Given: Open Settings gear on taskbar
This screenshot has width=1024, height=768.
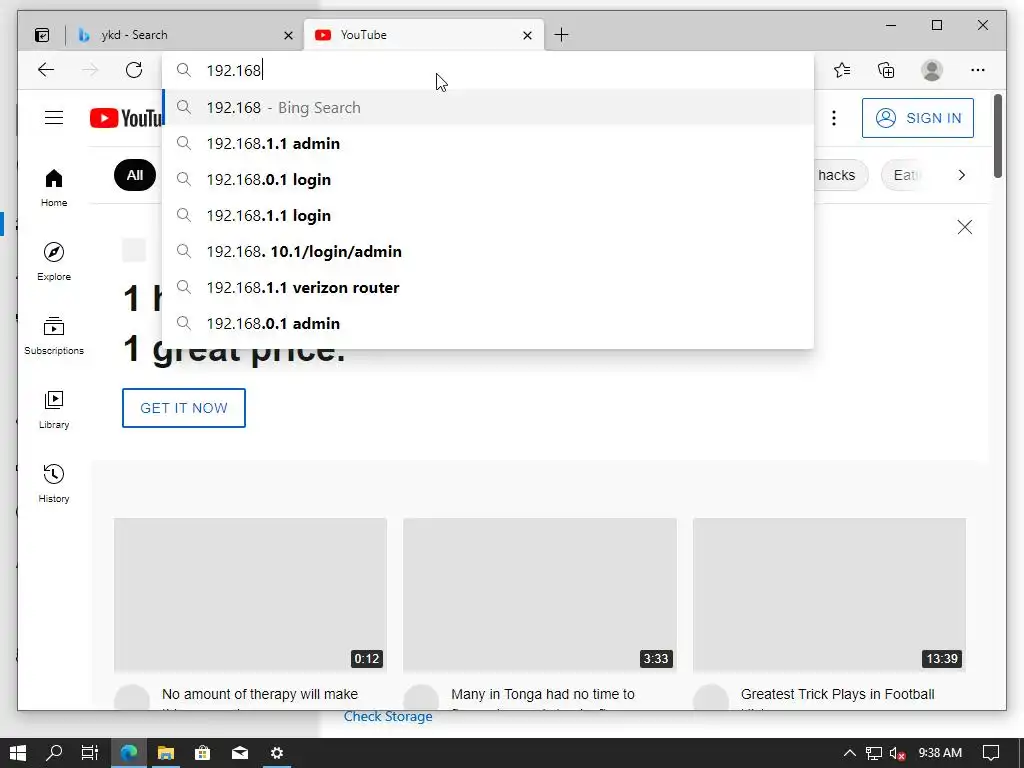Looking at the screenshot, I should click(277, 753).
